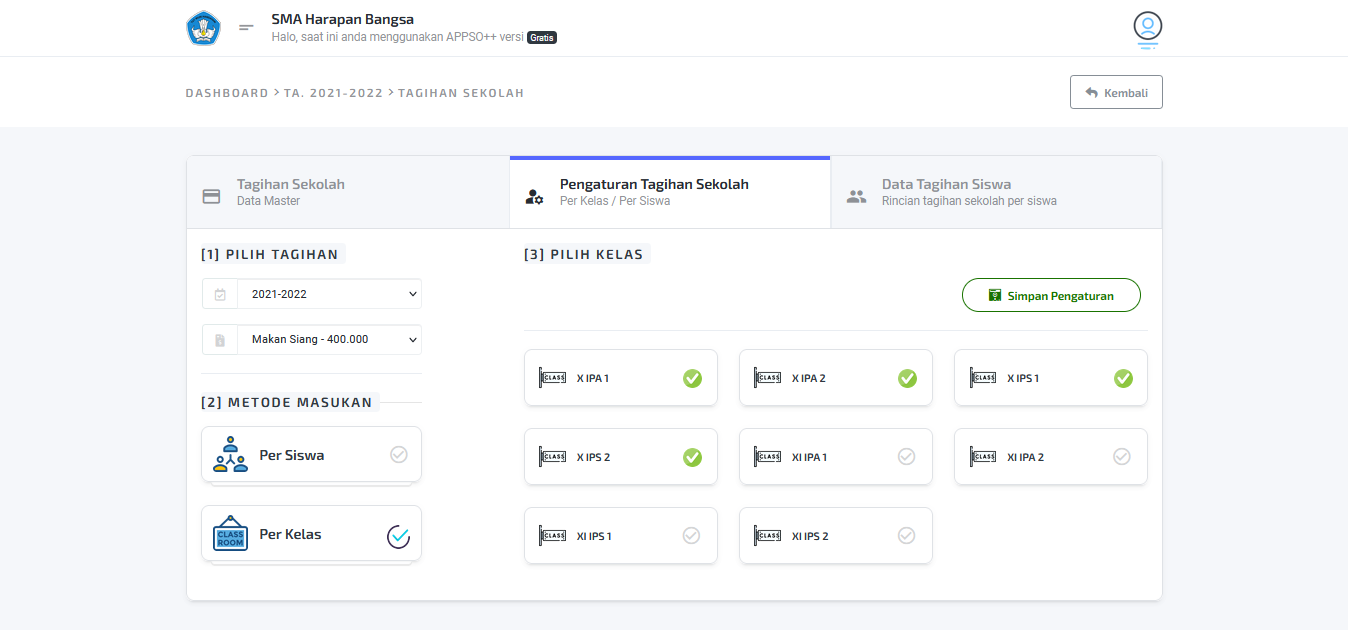
Task: Click the Per Siswa students group icon
Action: coord(230,455)
